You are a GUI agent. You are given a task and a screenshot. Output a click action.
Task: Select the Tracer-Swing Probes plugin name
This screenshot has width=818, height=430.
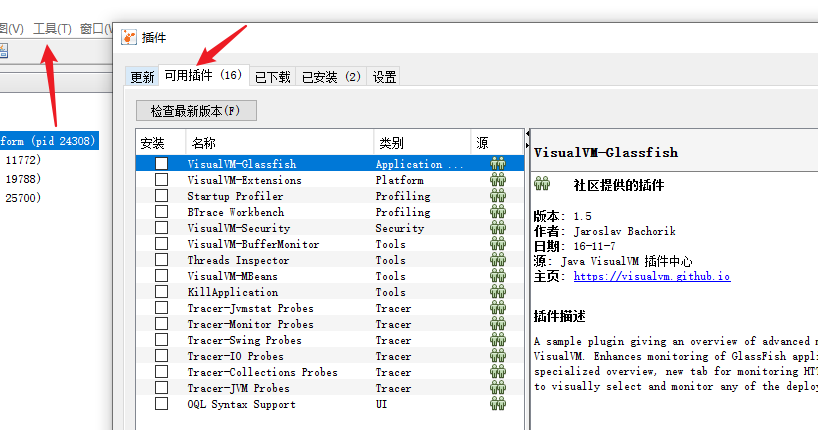coord(244,340)
